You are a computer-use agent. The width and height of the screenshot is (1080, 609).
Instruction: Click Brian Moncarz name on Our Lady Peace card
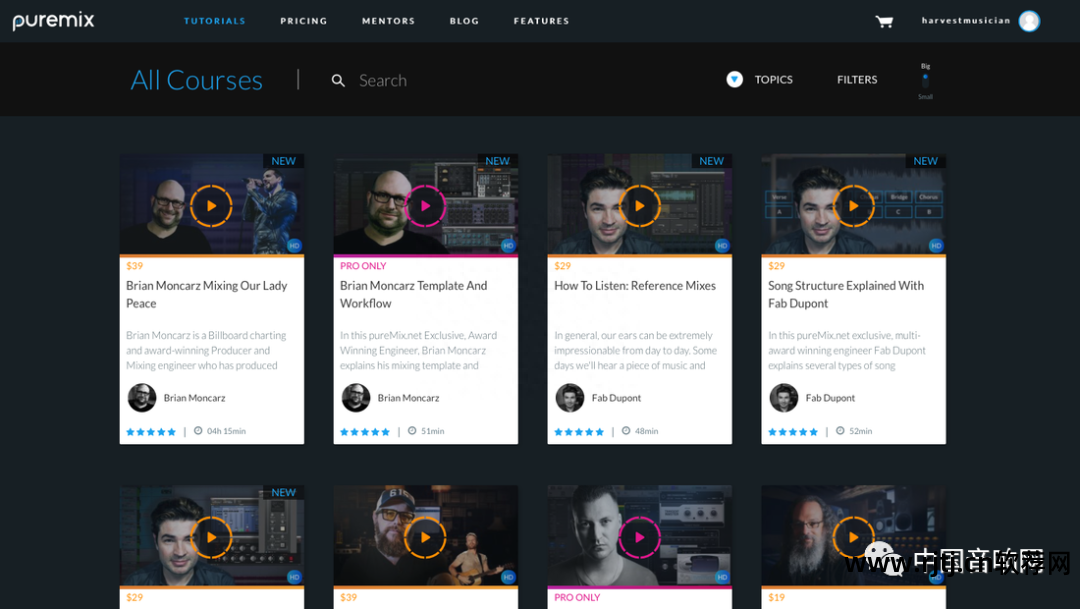pyautogui.click(x=194, y=398)
